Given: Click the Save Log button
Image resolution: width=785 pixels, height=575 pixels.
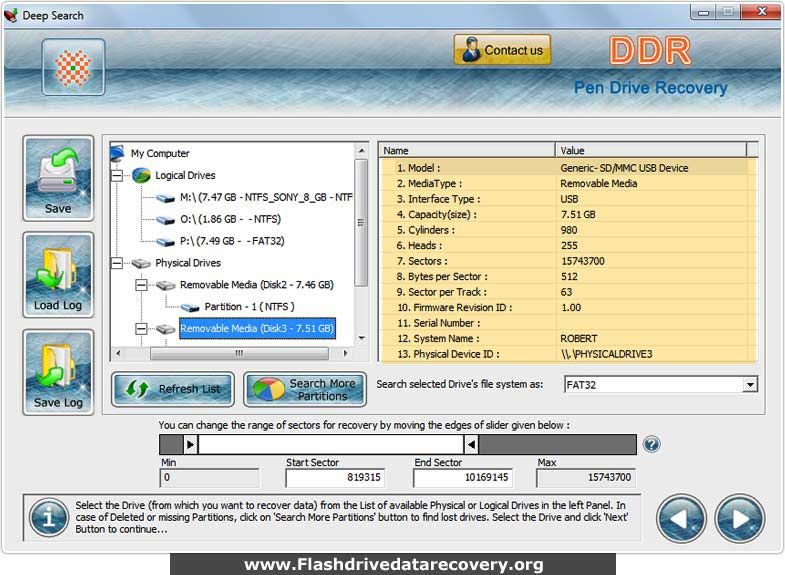Looking at the screenshot, I should [58, 372].
